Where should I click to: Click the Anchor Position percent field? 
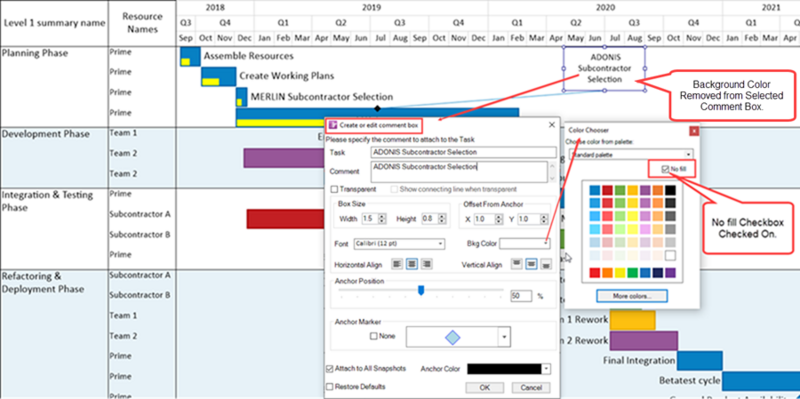(521, 296)
